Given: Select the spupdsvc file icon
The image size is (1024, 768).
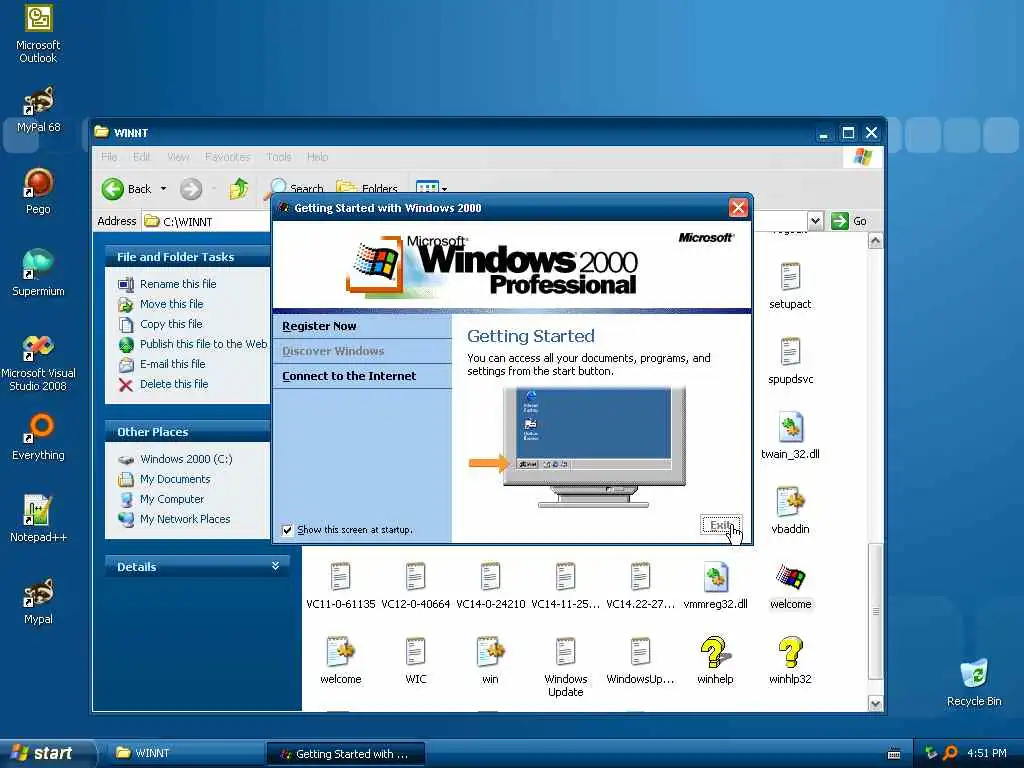Looking at the screenshot, I should point(790,360).
